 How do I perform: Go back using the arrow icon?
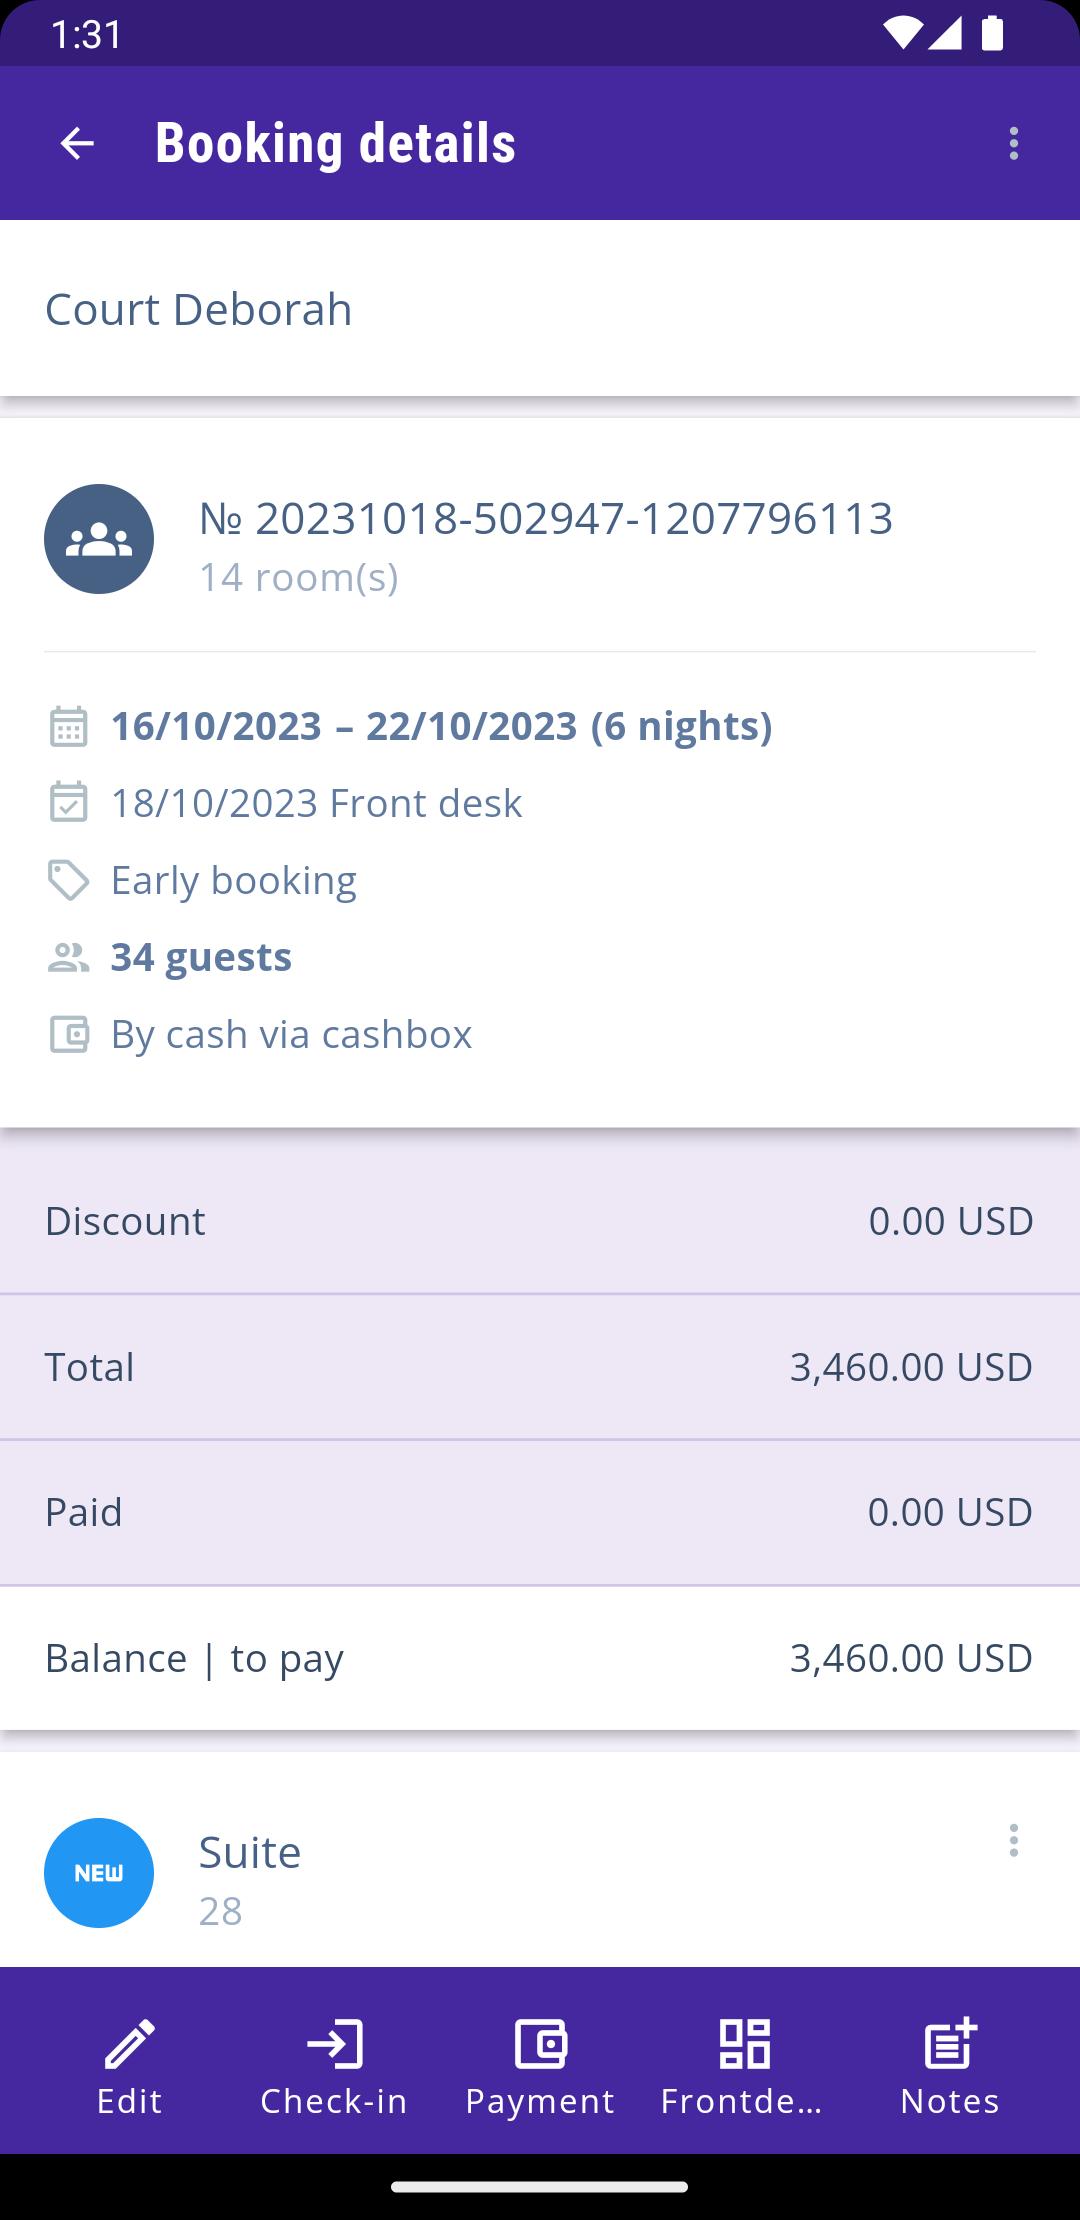[x=77, y=144]
